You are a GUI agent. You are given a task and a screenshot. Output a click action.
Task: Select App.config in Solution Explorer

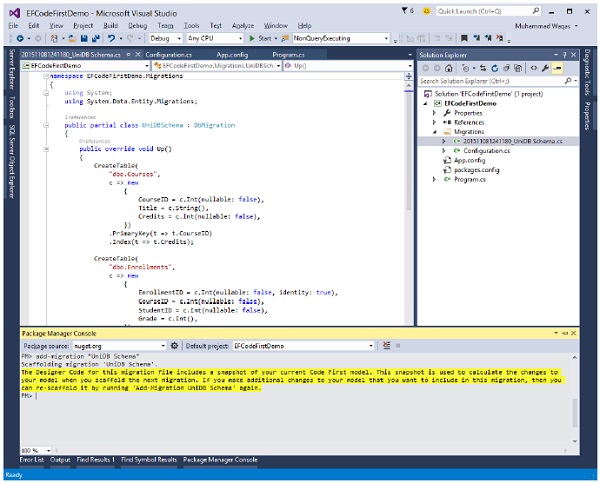coord(469,160)
